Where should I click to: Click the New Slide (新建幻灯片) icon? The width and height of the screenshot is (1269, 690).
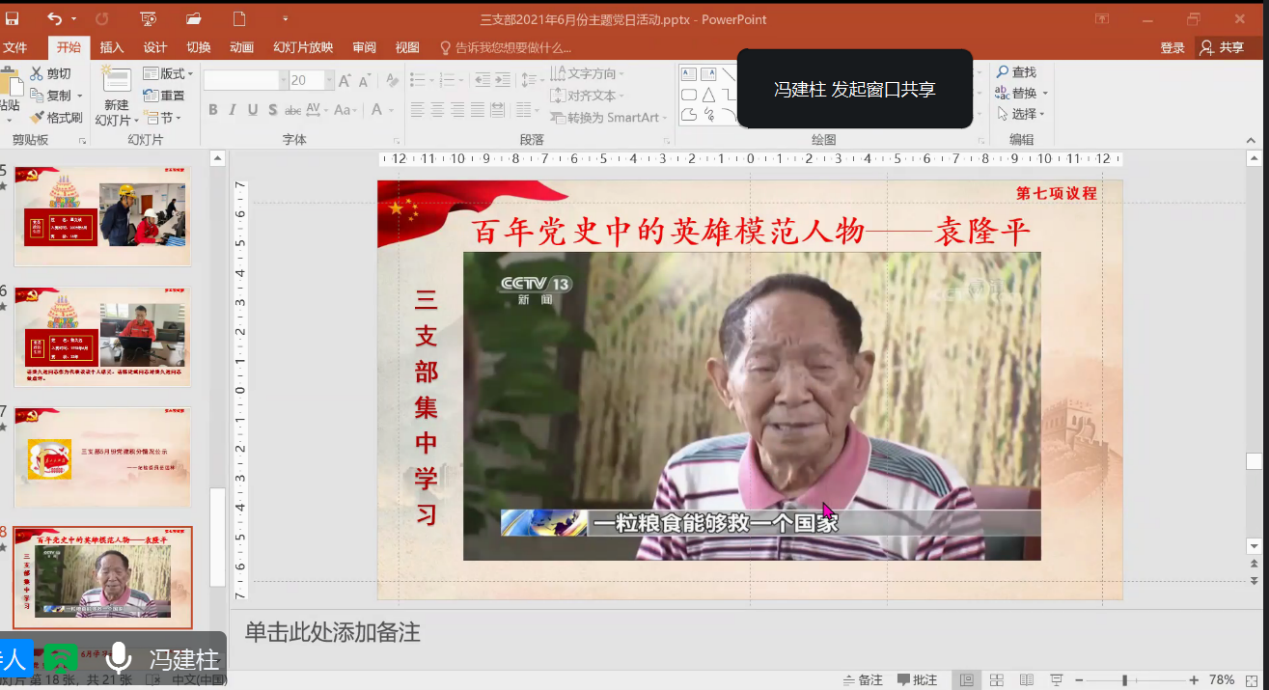[x=116, y=82]
